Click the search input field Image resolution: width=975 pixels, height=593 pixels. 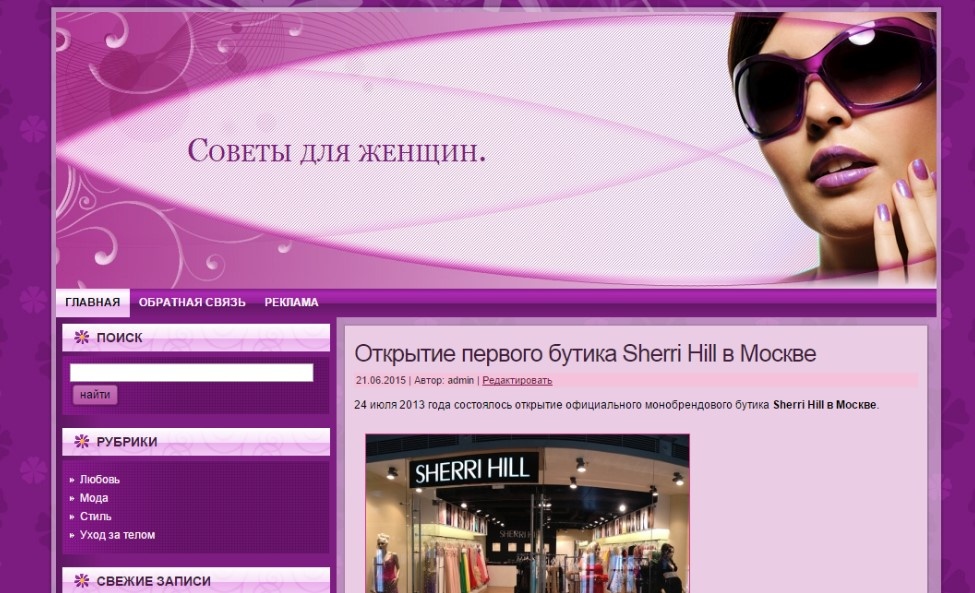[x=192, y=372]
